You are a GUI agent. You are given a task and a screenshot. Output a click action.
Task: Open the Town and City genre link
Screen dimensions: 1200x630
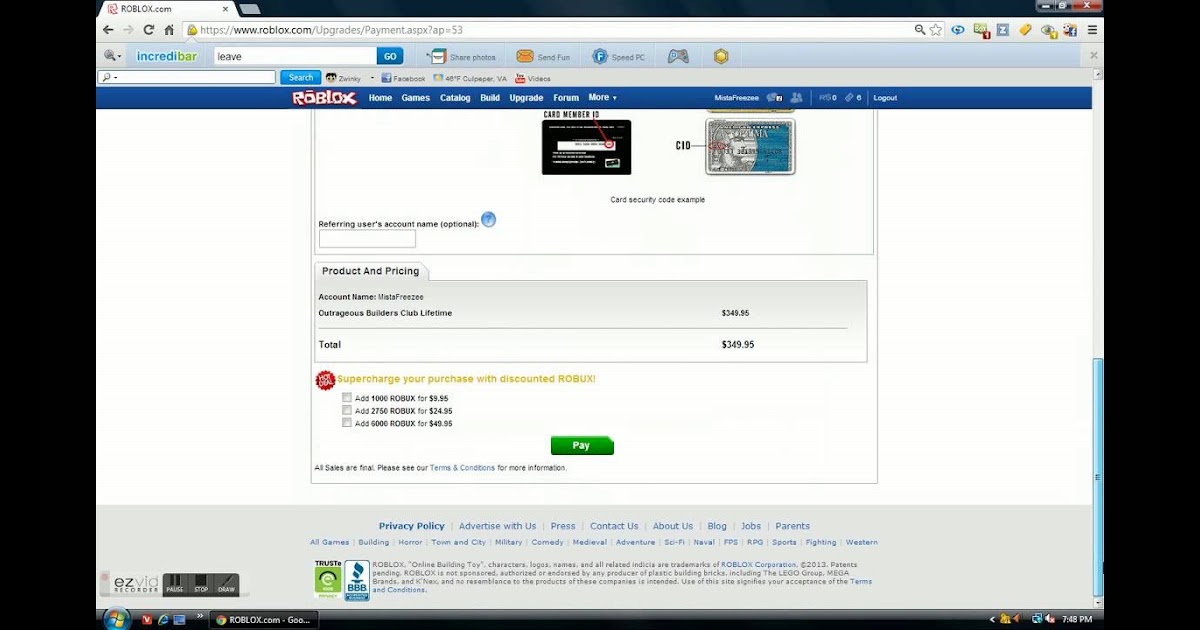pyautogui.click(x=458, y=542)
